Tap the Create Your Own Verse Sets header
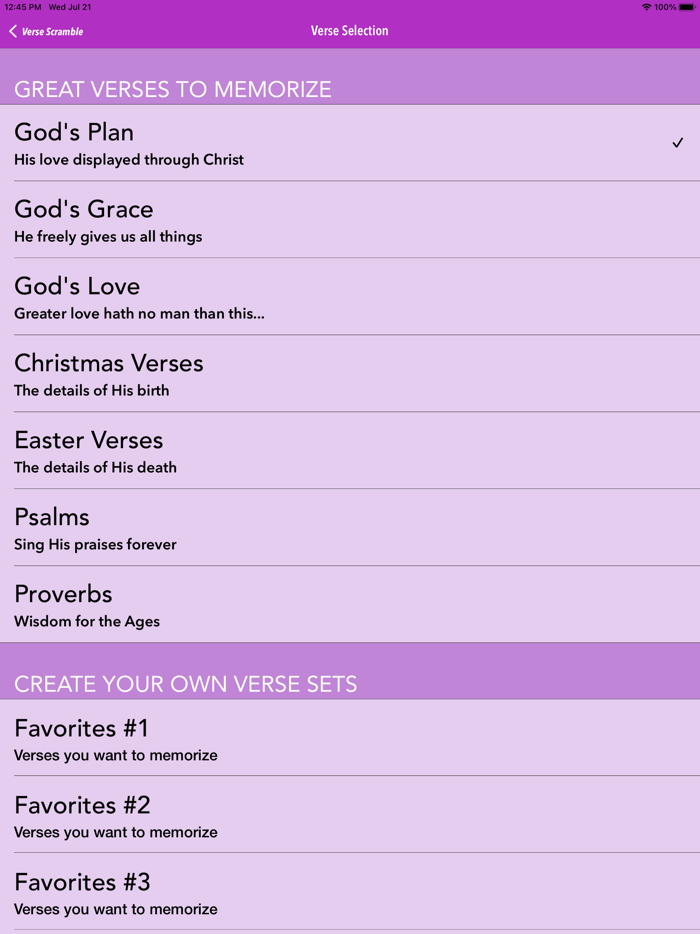Image resolution: width=700 pixels, height=934 pixels. (185, 684)
